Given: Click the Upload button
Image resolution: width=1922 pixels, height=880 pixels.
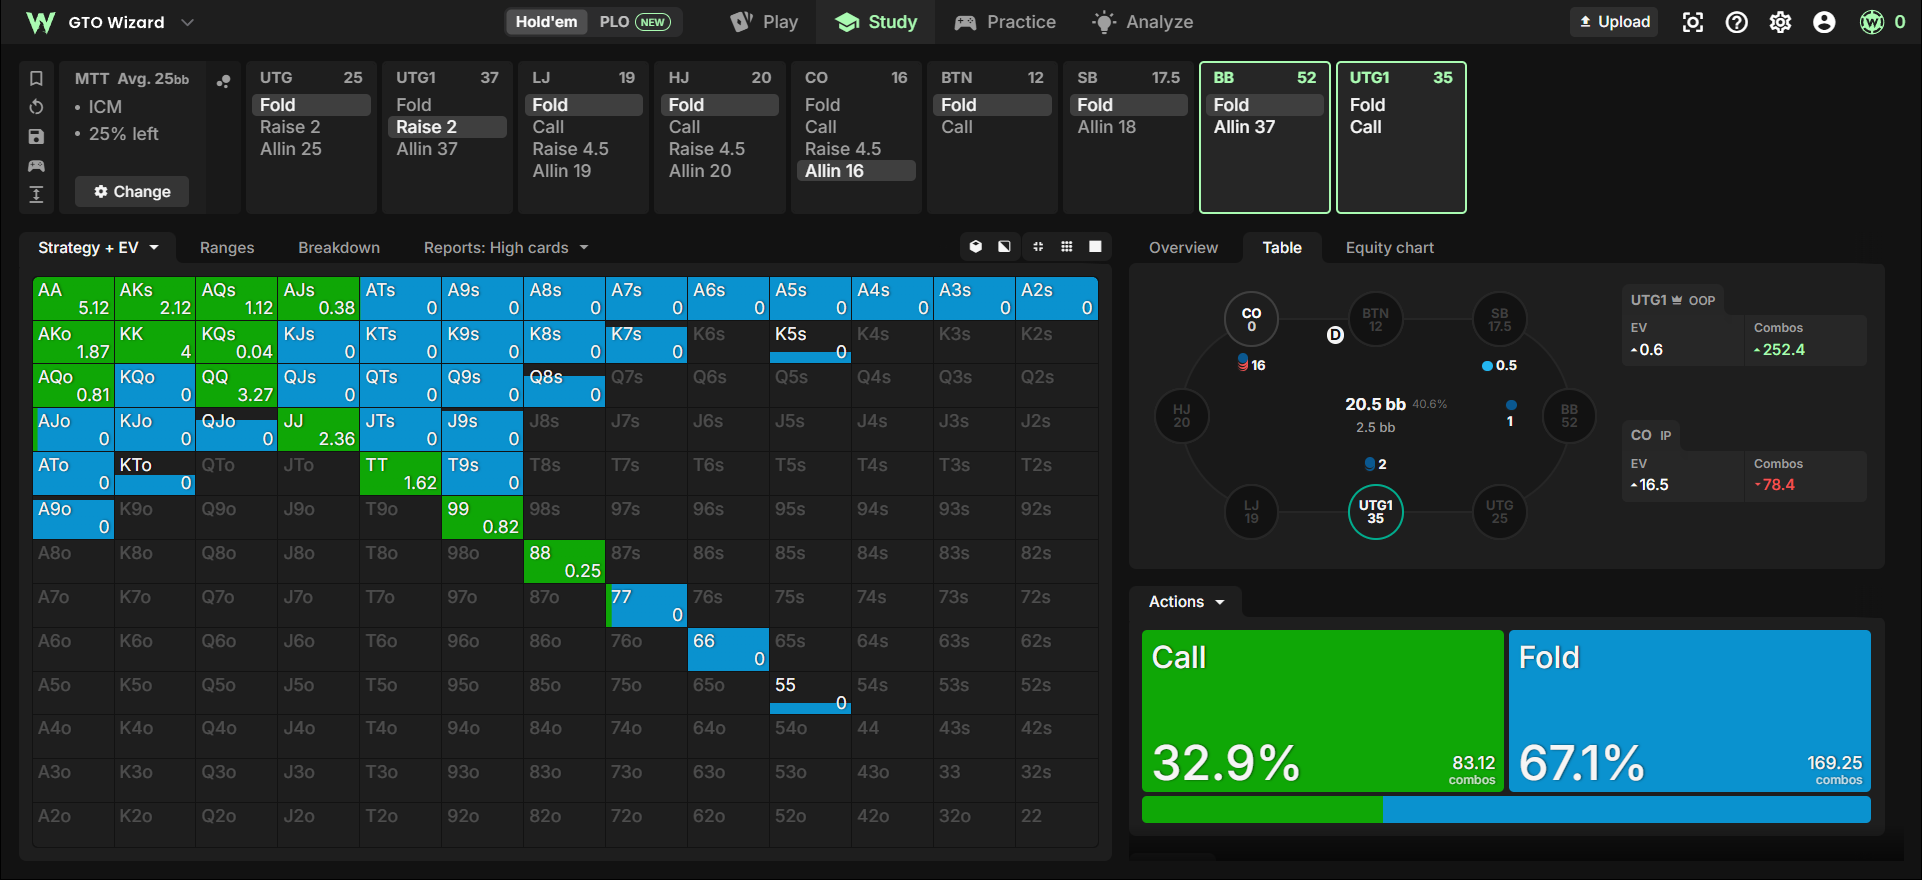Looking at the screenshot, I should (1614, 22).
